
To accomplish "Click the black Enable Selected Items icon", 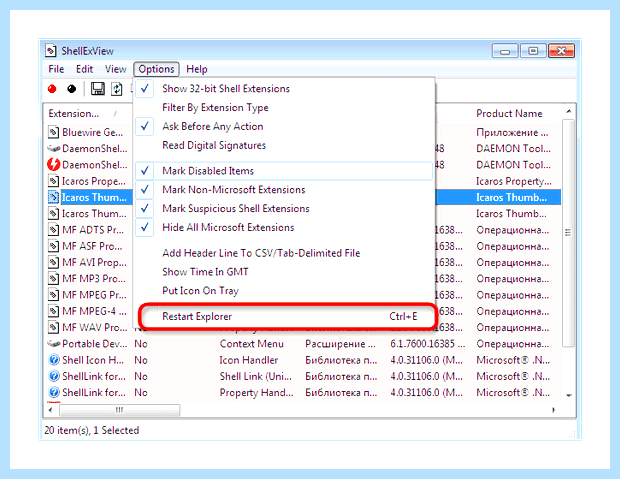I will point(72,89).
